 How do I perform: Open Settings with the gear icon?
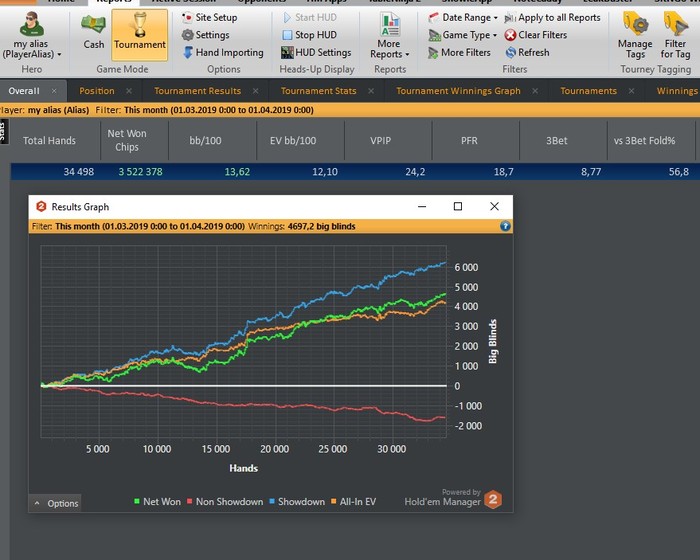[205, 35]
